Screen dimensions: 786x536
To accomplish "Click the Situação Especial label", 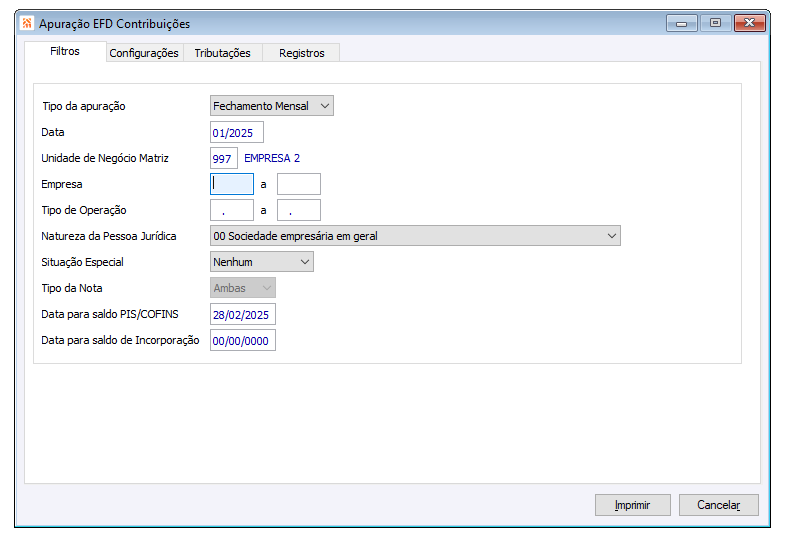I will tap(82, 262).
